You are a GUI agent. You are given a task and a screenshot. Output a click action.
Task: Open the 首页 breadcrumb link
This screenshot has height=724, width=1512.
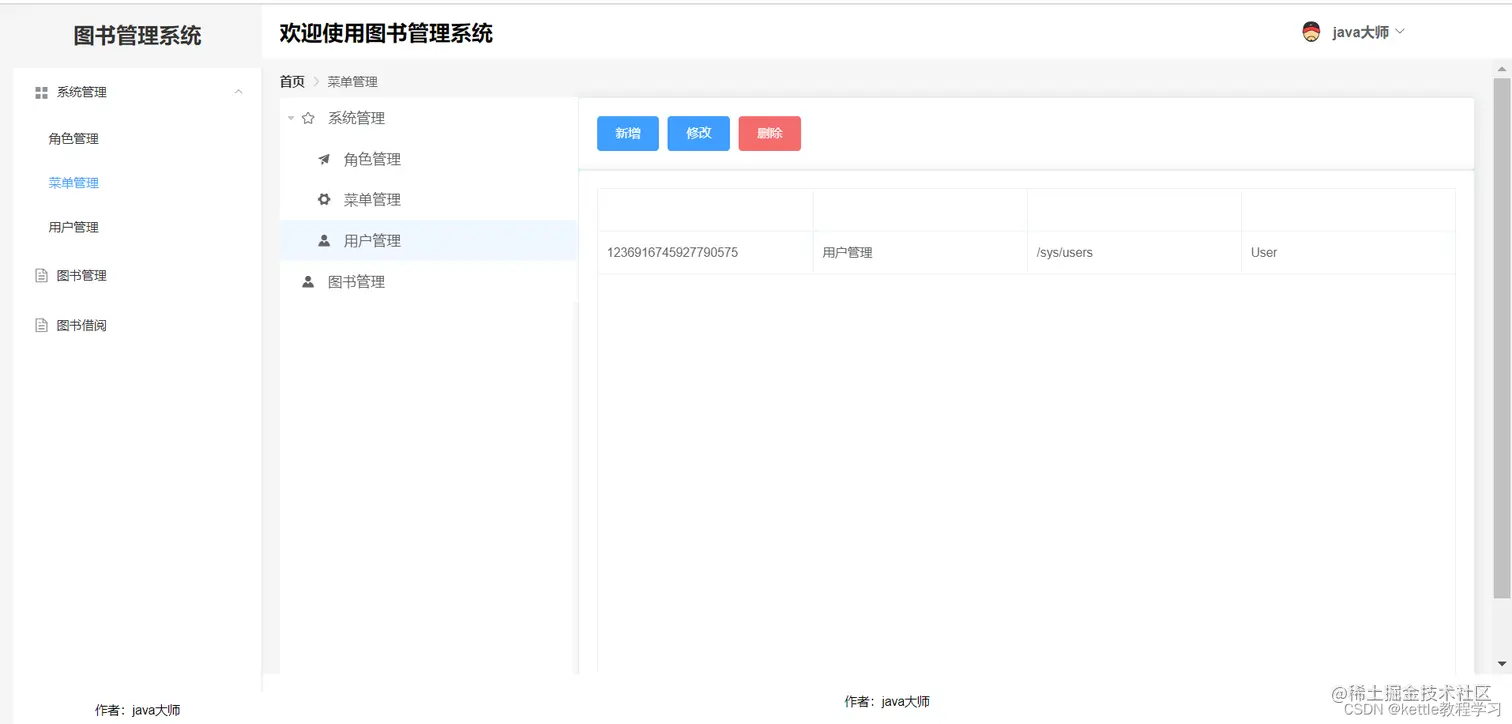[291, 81]
